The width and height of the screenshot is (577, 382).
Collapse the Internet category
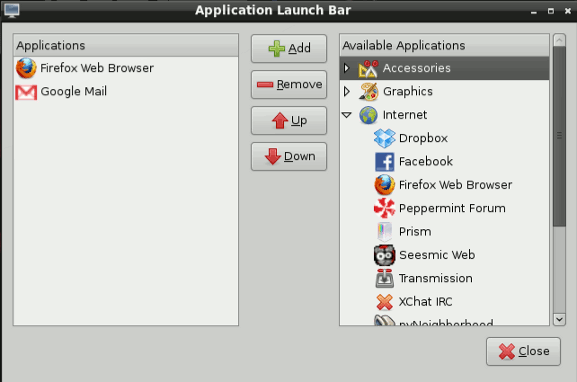click(x=346, y=115)
